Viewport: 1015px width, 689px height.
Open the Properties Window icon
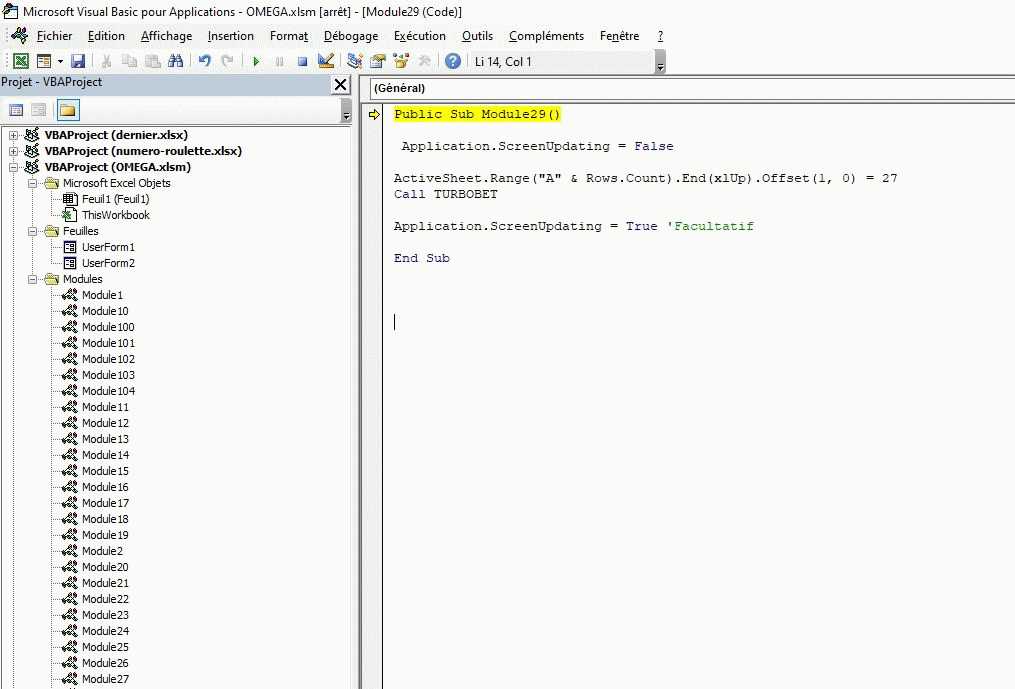point(378,61)
